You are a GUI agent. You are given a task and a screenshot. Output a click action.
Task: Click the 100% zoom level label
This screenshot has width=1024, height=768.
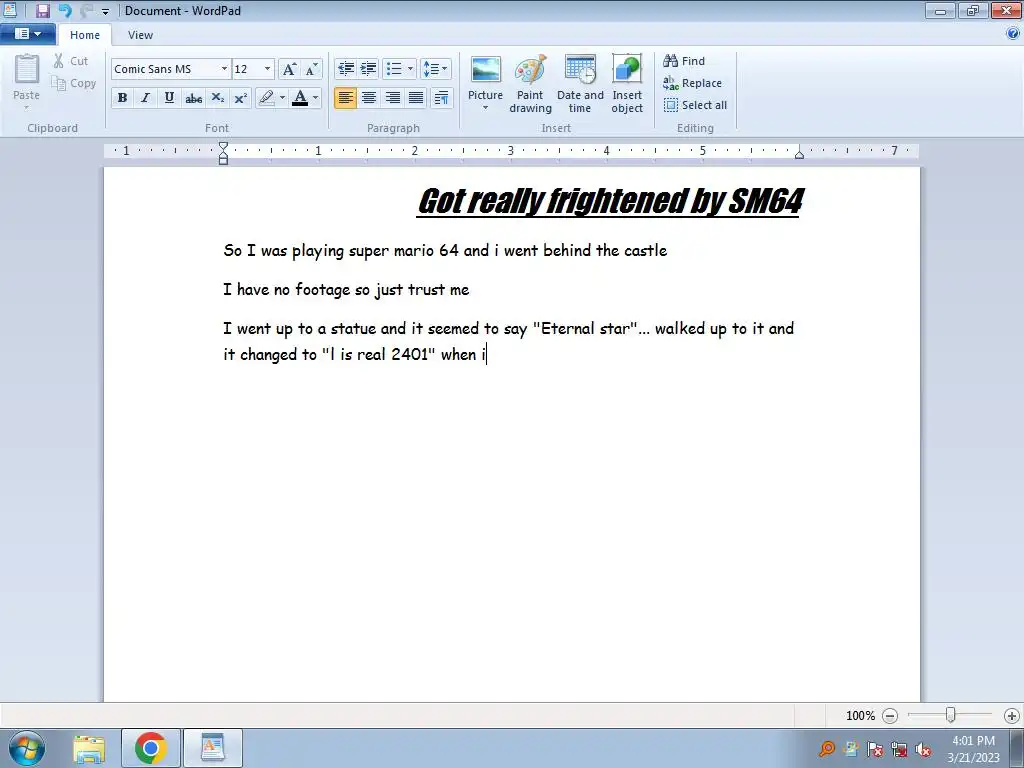click(x=860, y=716)
